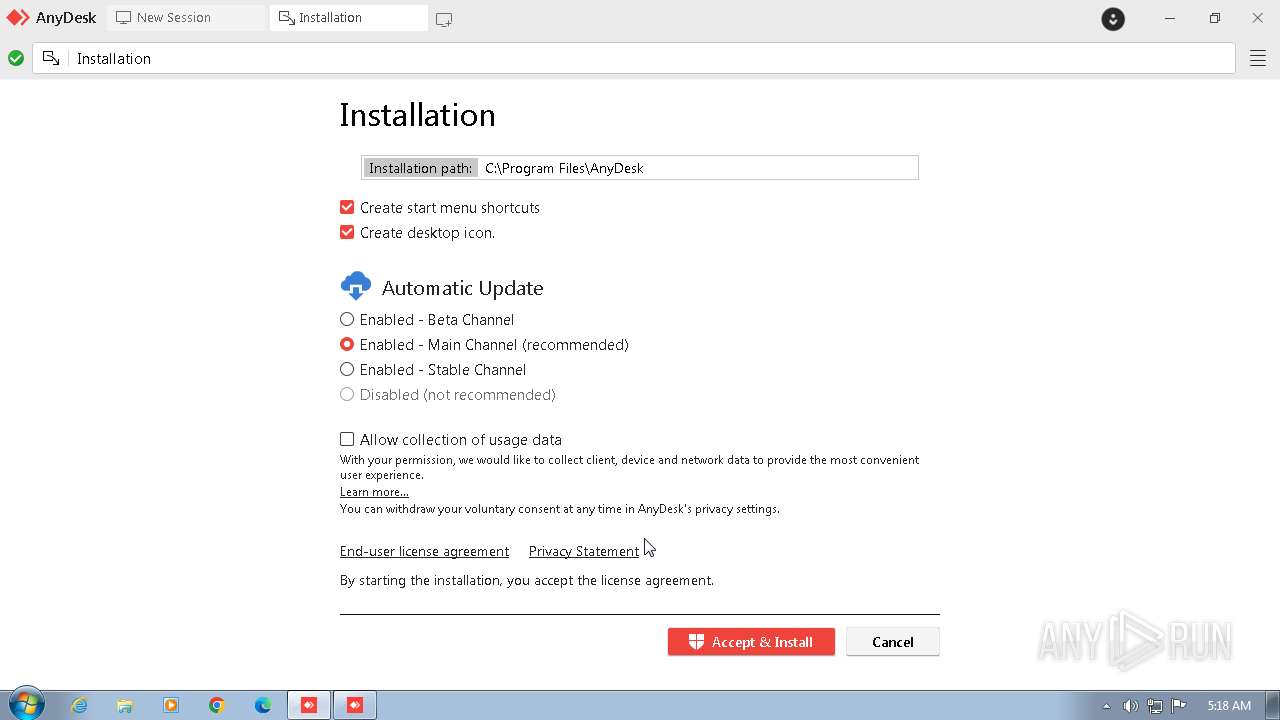This screenshot has width=1280, height=720.
Task: Launch Internet Explorer from the taskbar
Action: click(80, 705)
